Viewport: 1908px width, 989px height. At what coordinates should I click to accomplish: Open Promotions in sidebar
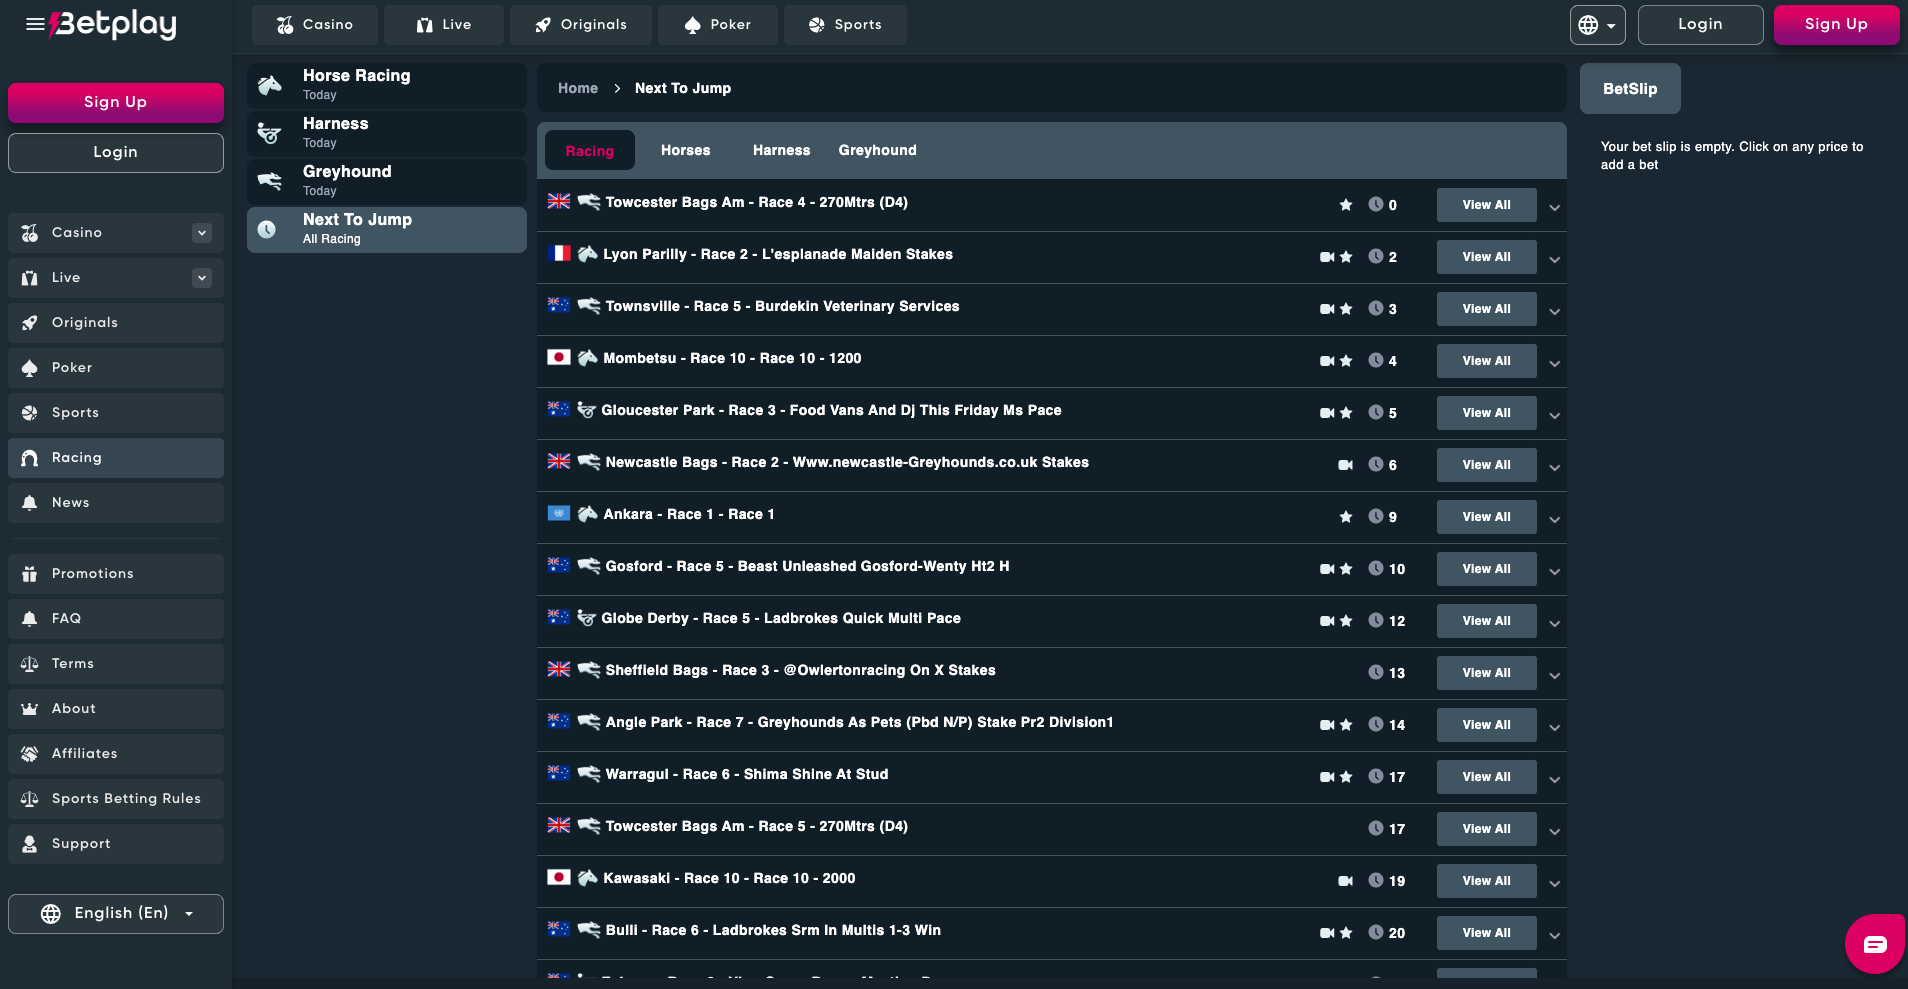point(116,574)
